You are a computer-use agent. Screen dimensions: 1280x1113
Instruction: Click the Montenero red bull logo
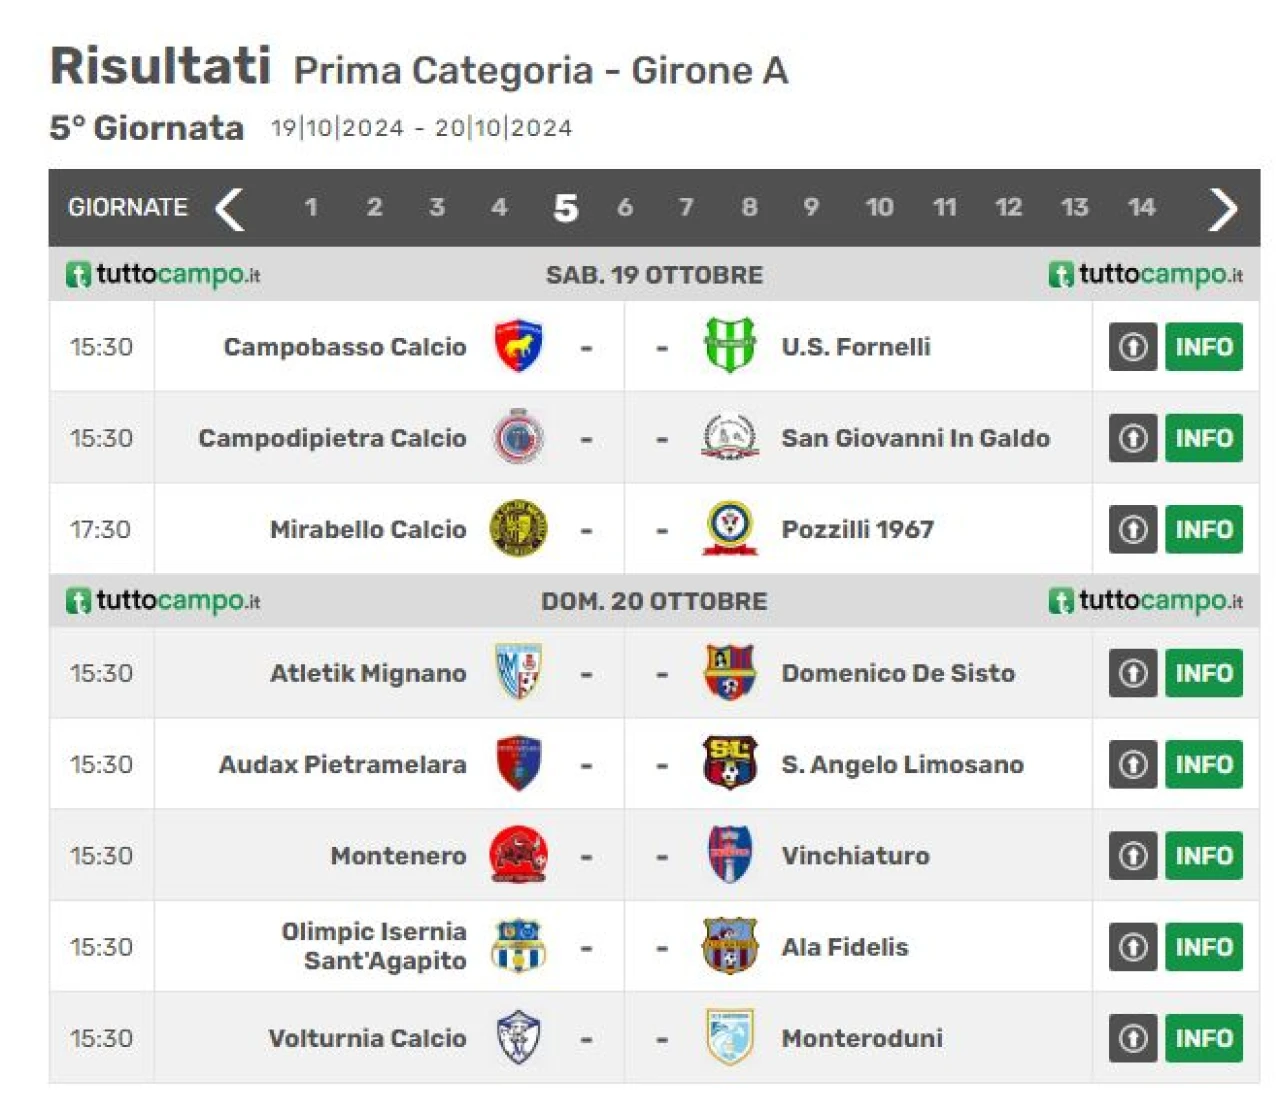tap(518, 855)
